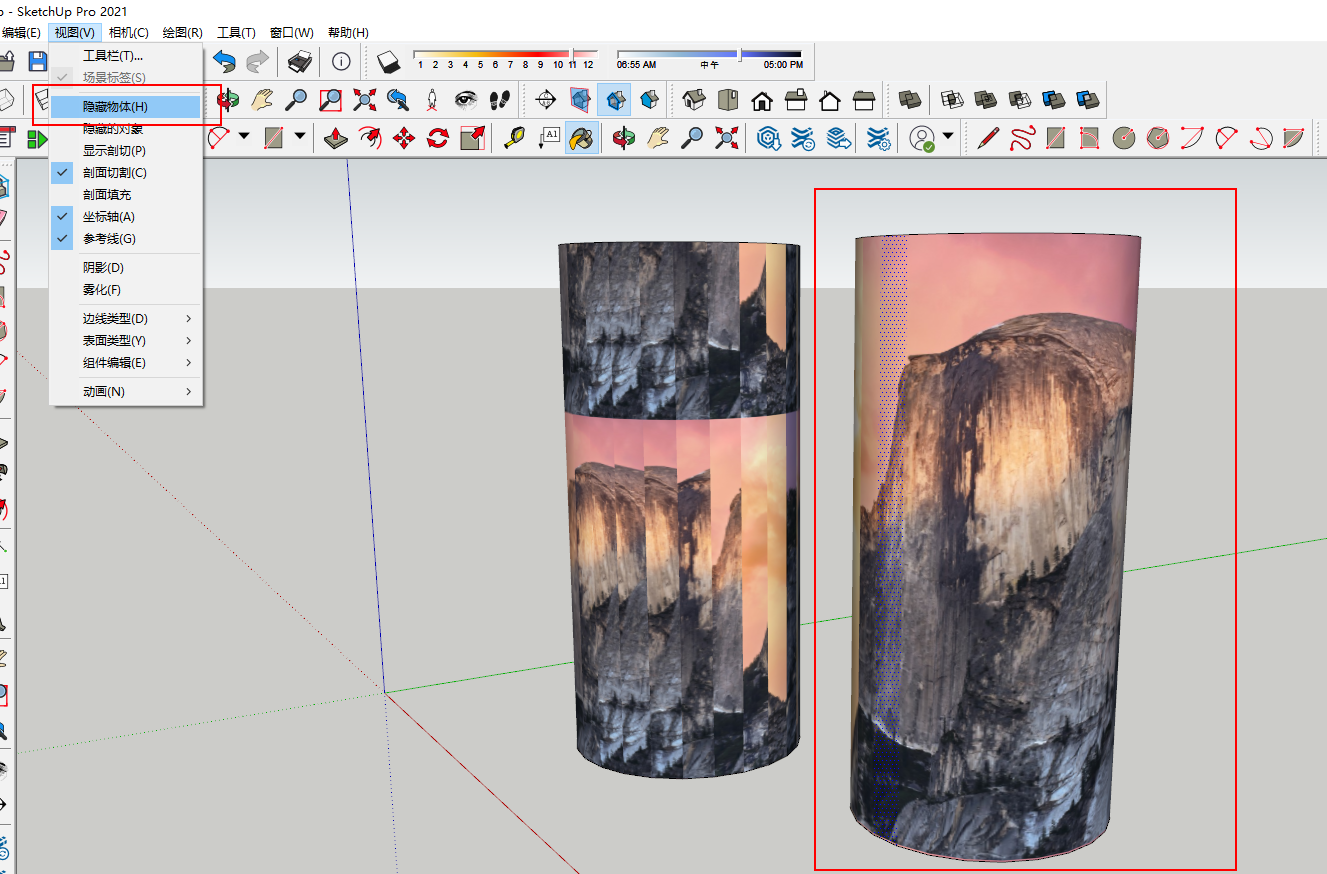
Task: Open dropdown arrow beside the account icon
Action: click(948, 136)
